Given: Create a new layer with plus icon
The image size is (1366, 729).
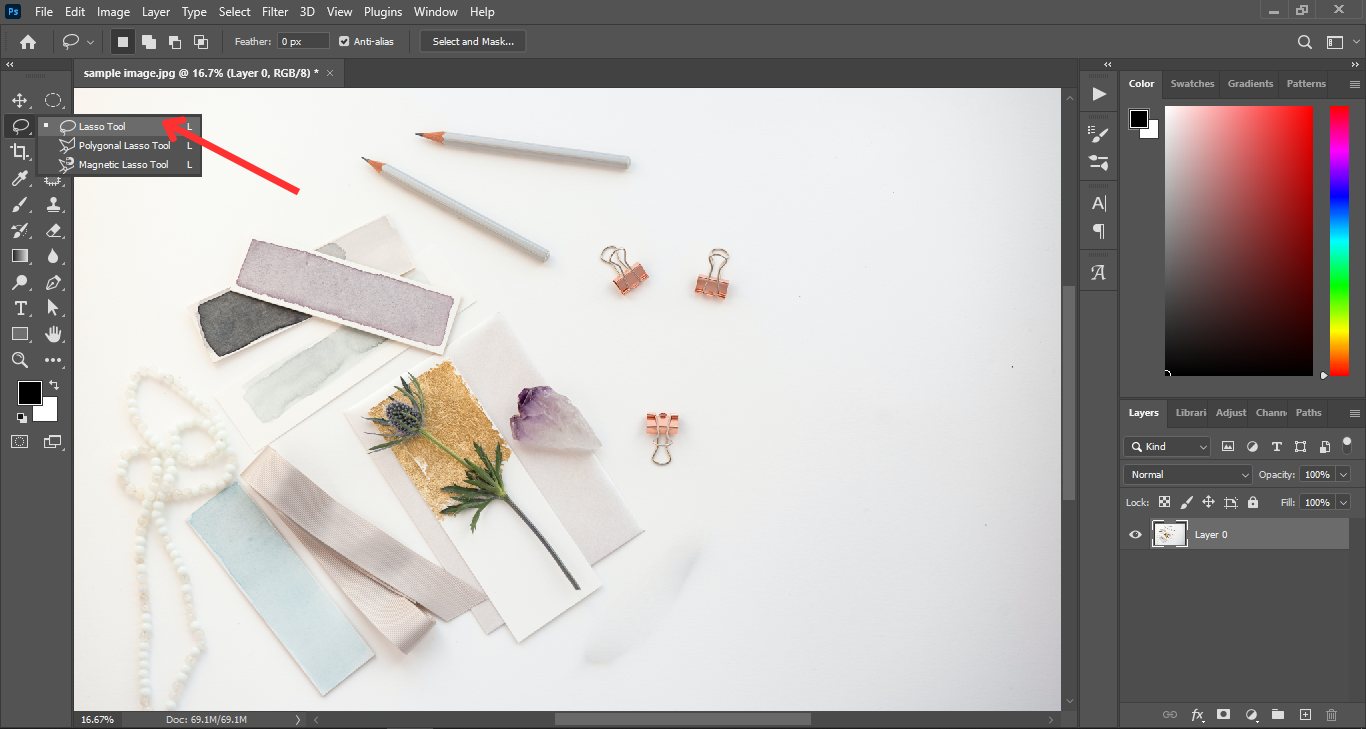Looking at the screenshot, I should click(1304, 715).
